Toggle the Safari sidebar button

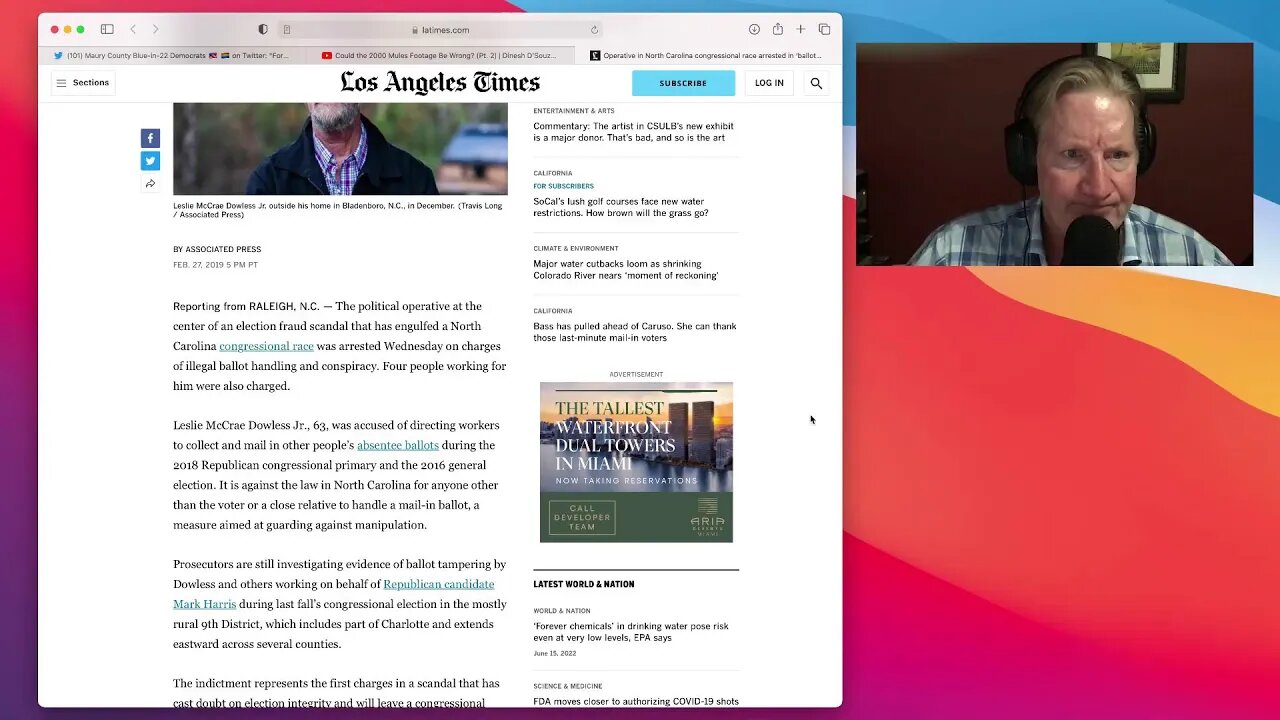[107, 30]
